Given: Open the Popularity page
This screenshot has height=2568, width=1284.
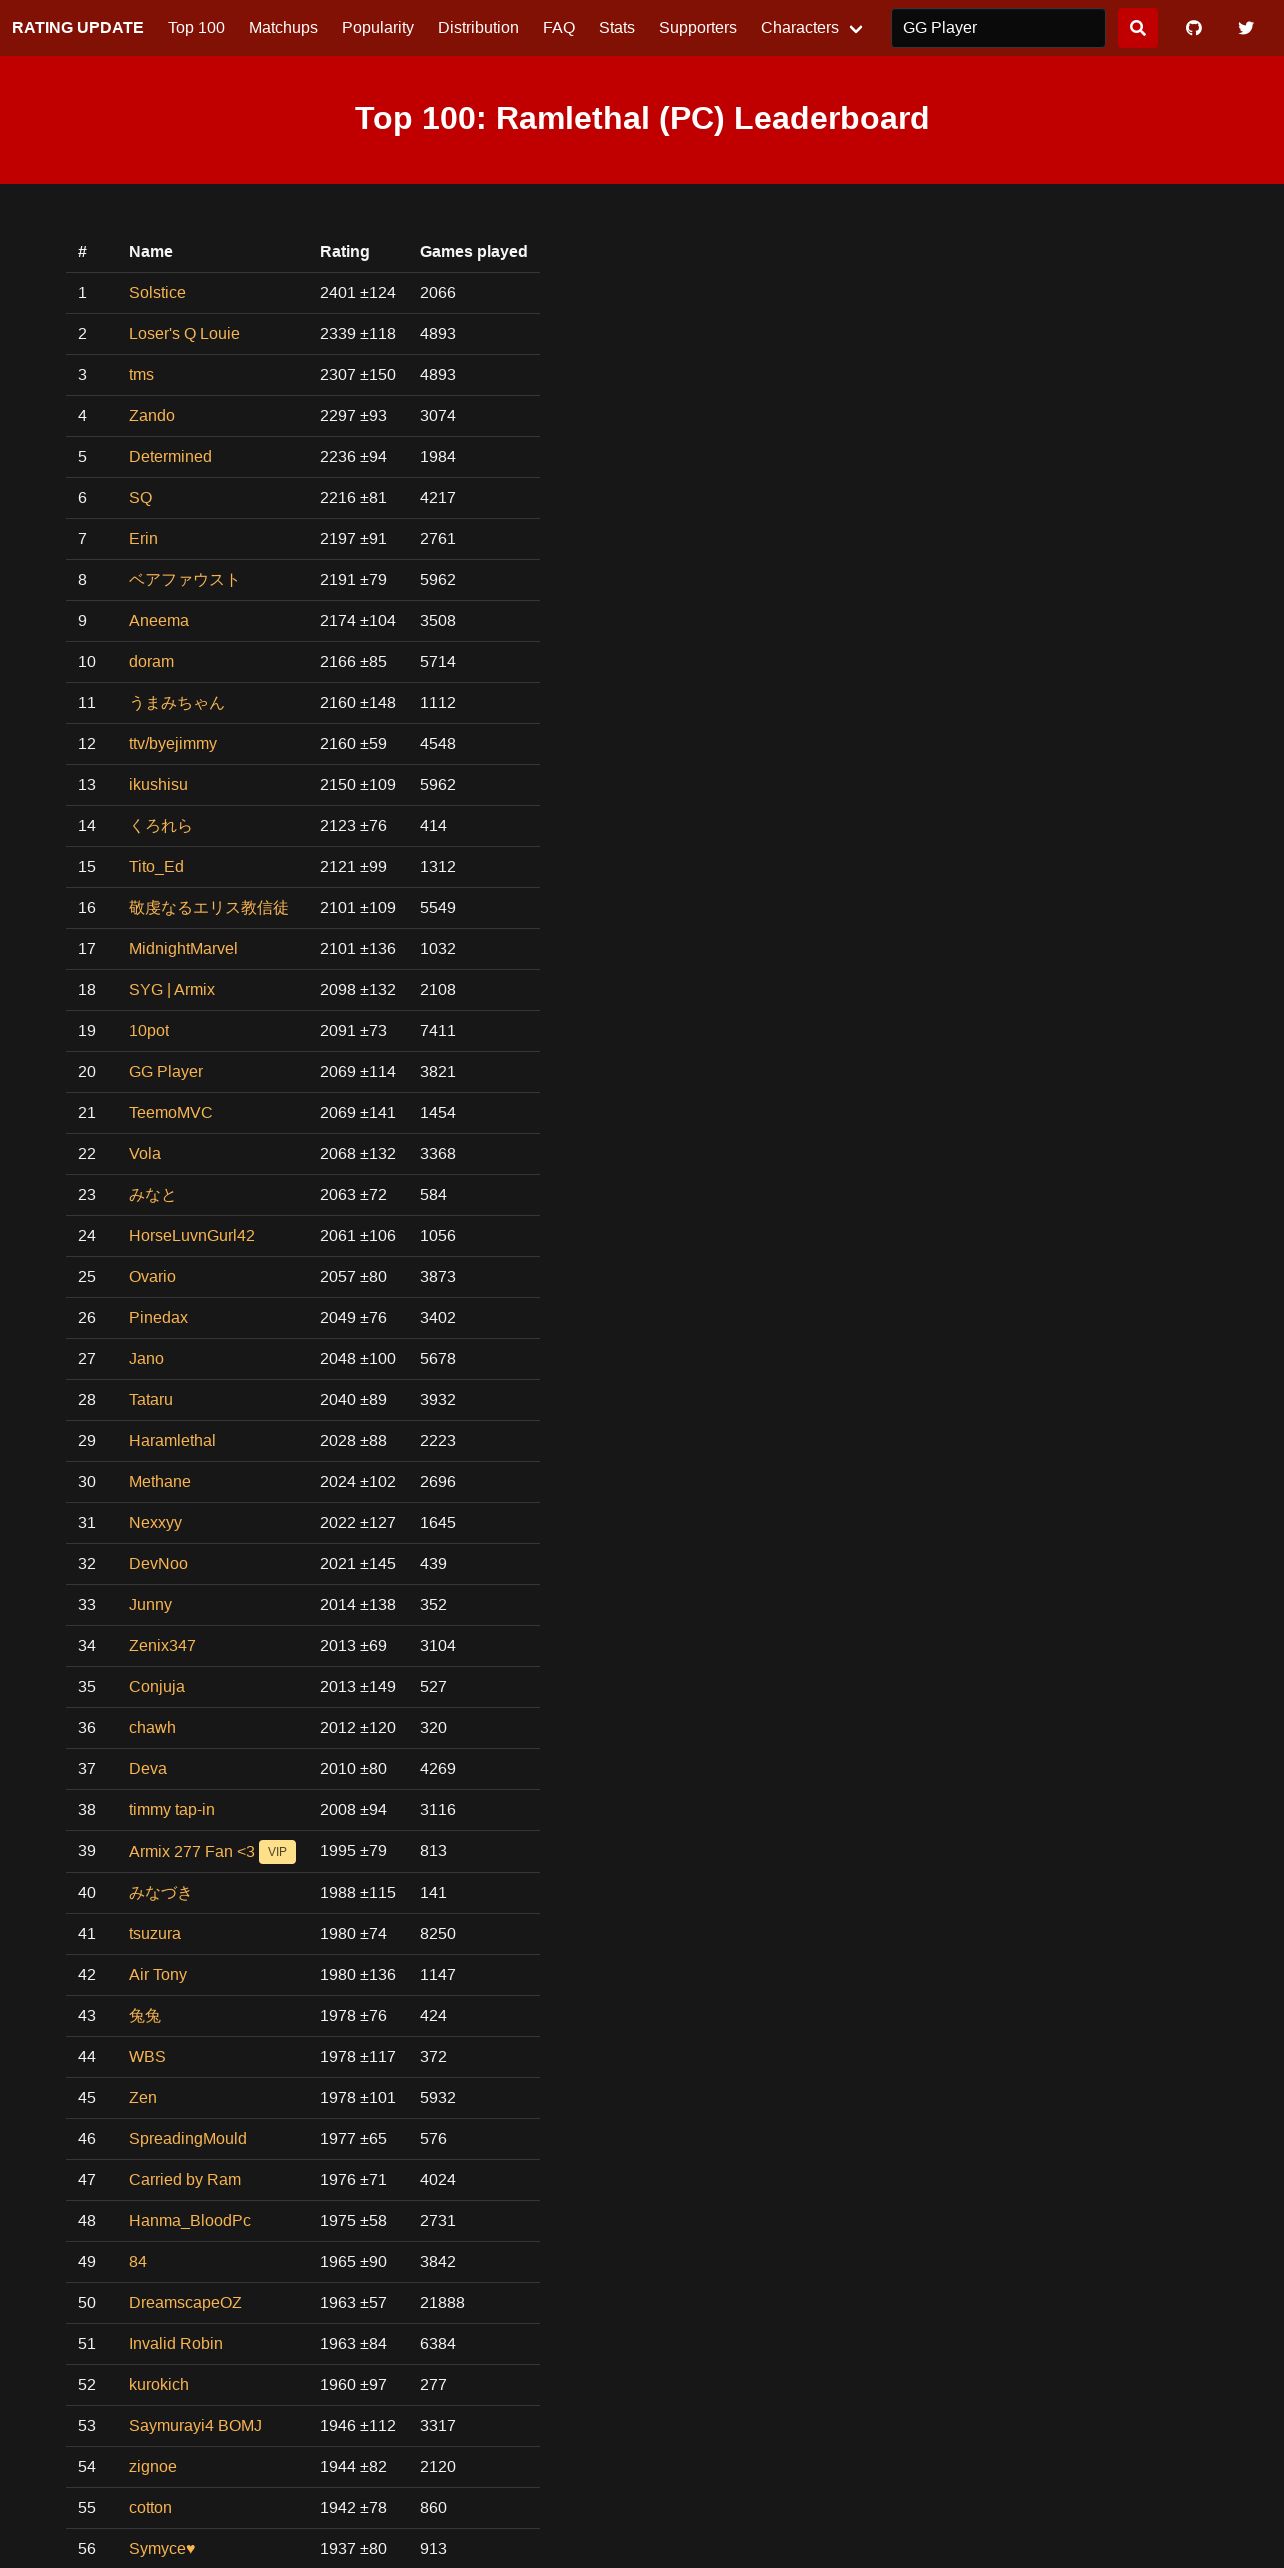Looking at the screenshot, I should click(377, 28).
